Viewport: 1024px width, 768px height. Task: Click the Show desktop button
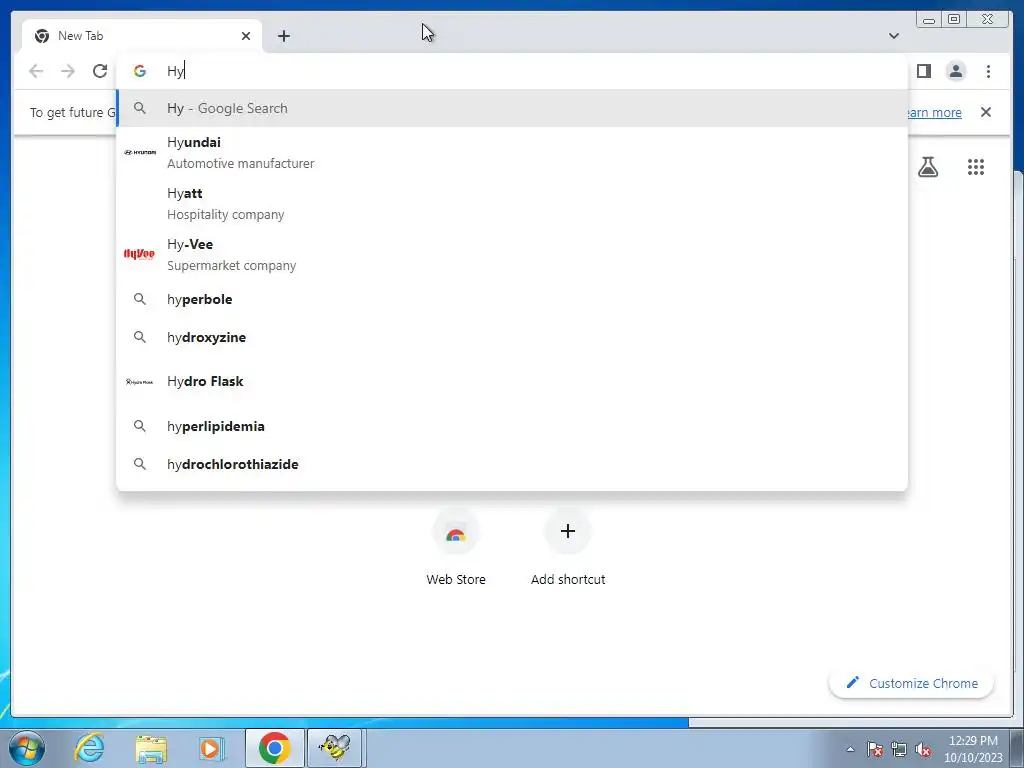tap(1017, 748)
